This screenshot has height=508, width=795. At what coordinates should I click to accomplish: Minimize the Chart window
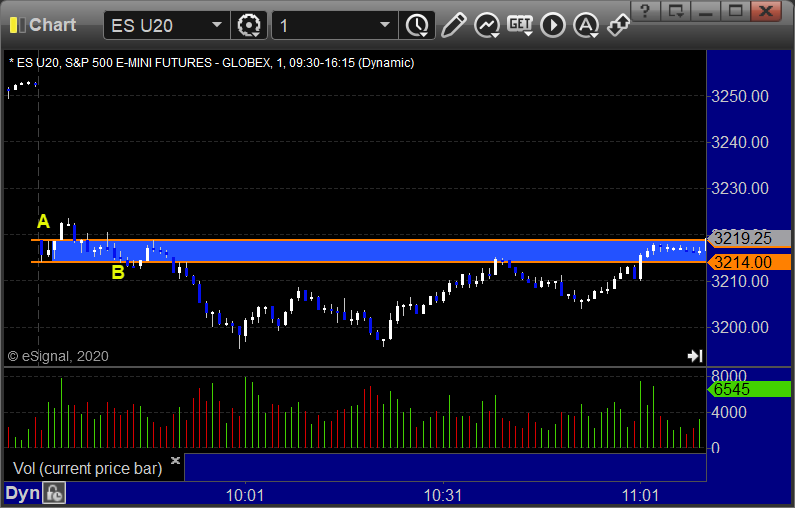706,11
